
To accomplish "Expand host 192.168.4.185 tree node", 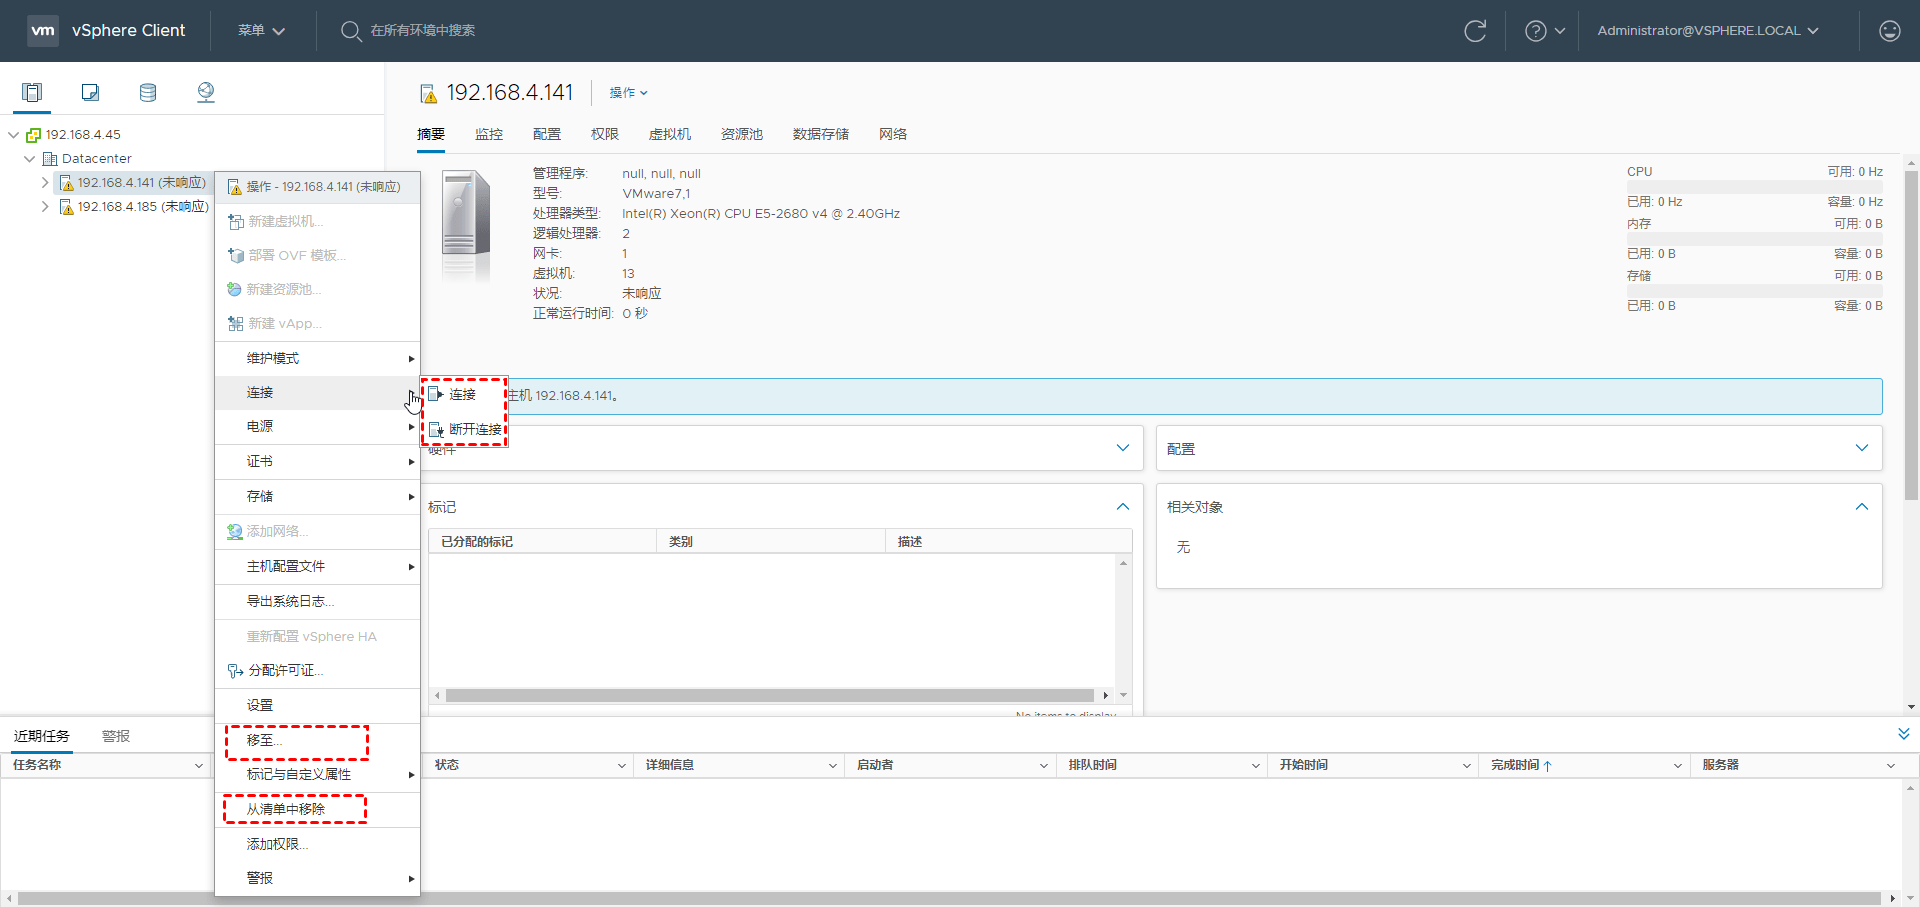I will tap(45, 207).
